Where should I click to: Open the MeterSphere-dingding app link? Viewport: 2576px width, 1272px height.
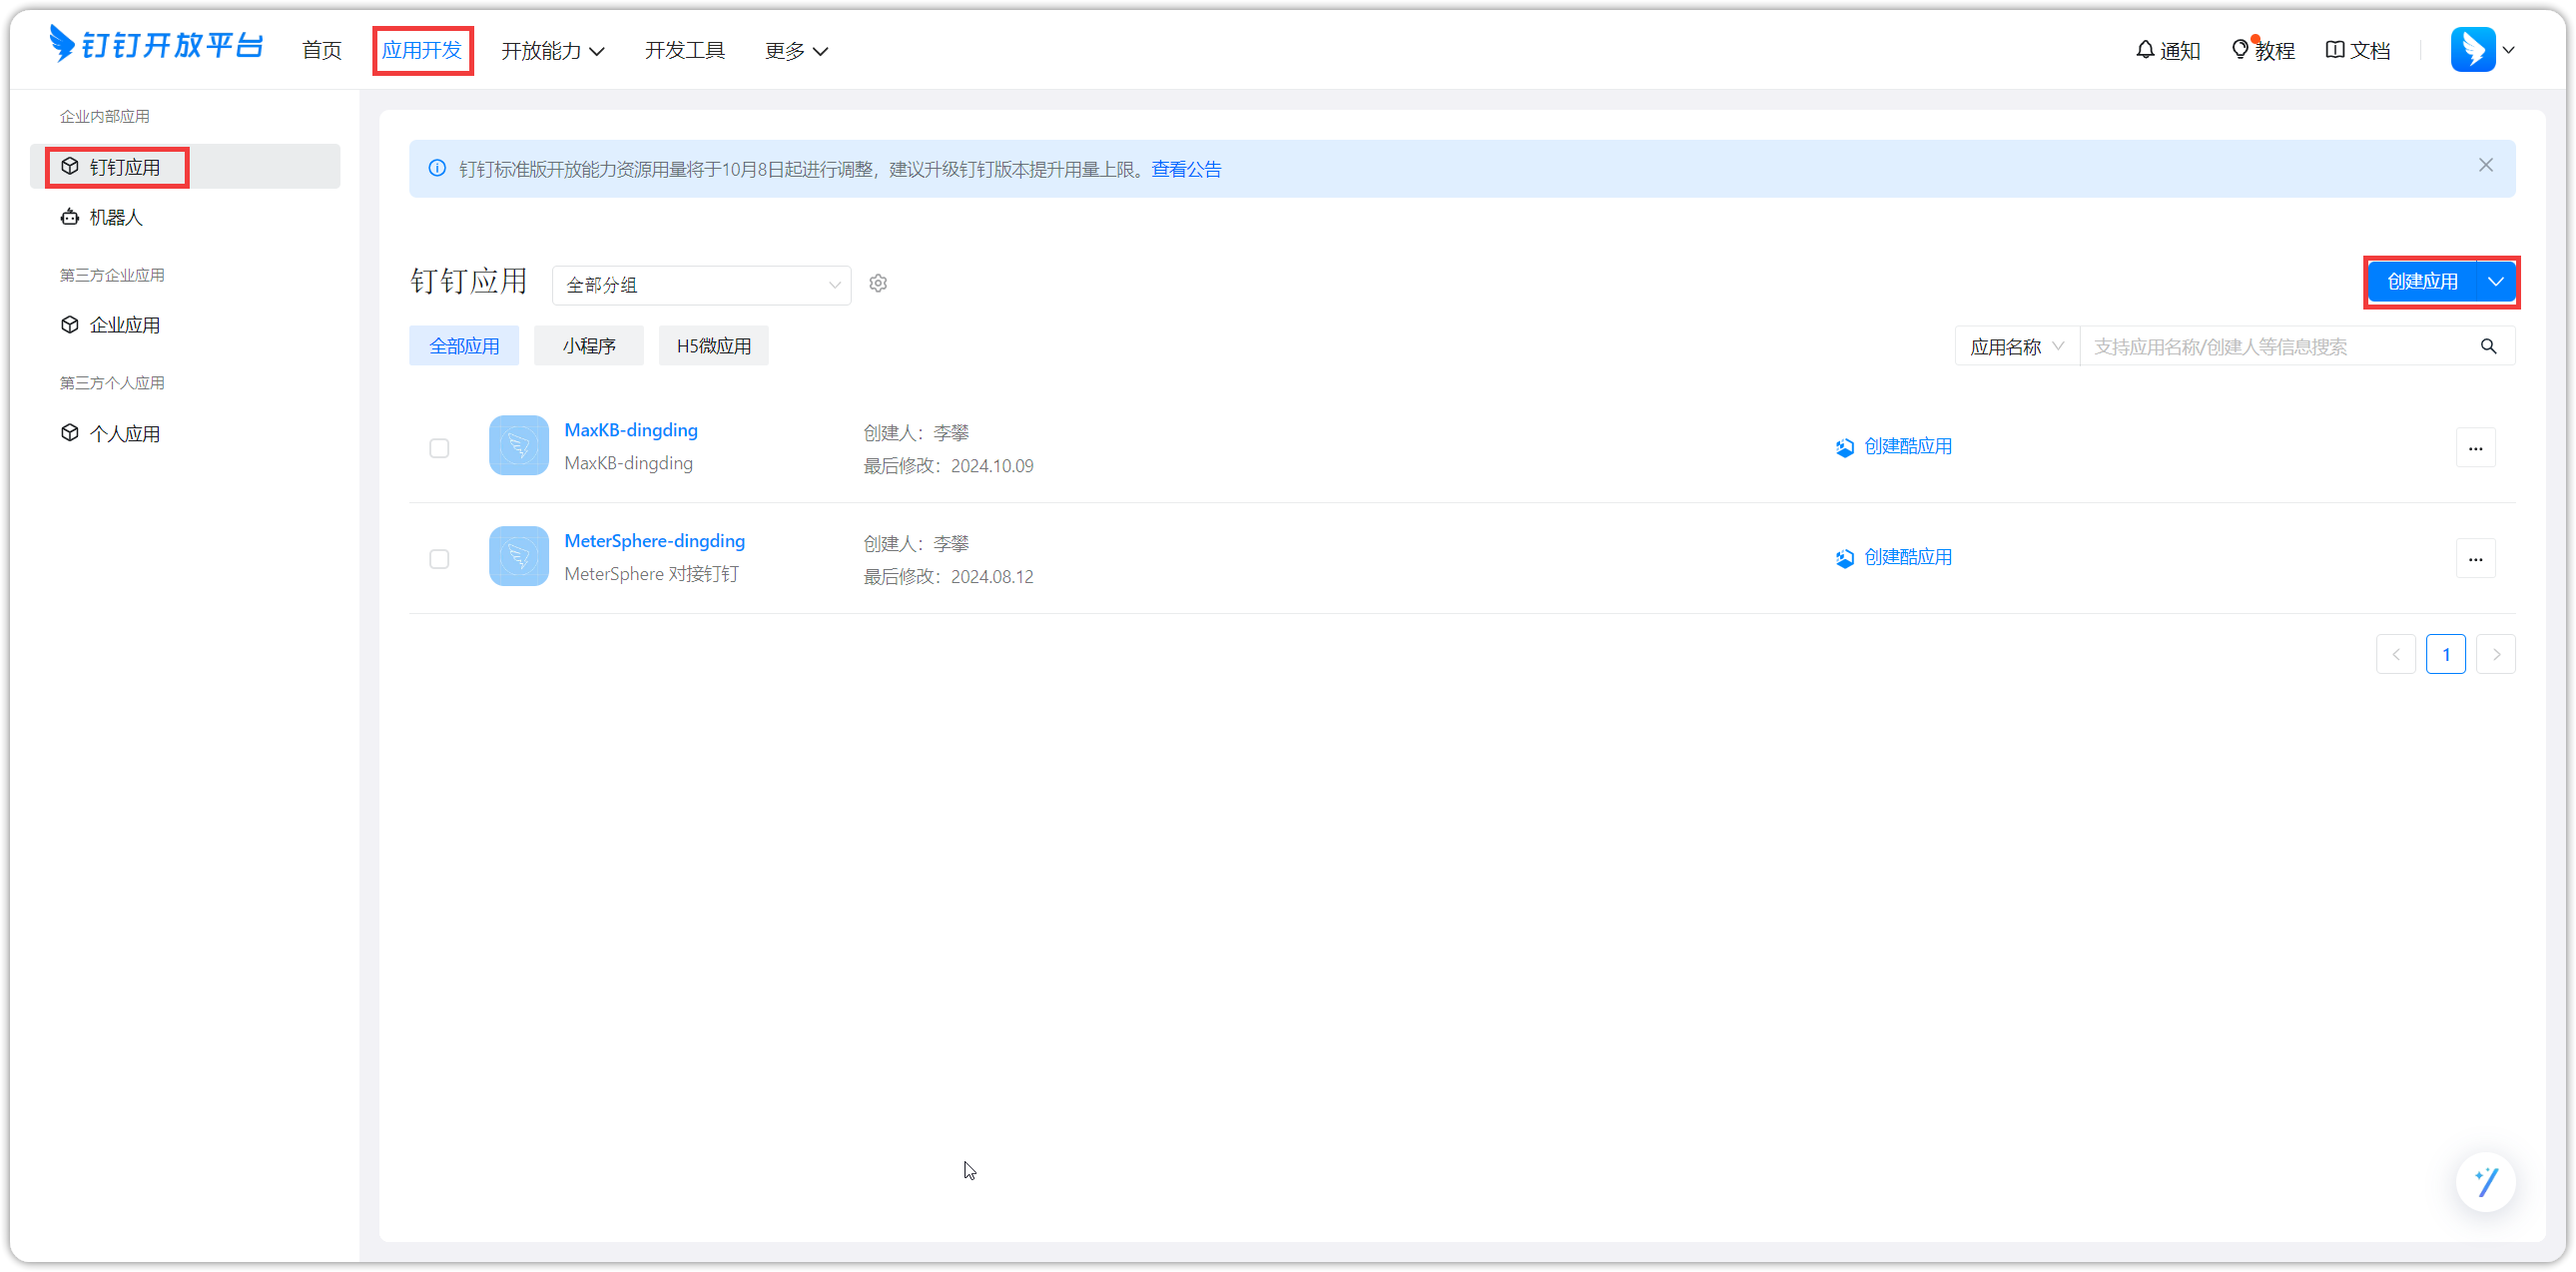655,541
